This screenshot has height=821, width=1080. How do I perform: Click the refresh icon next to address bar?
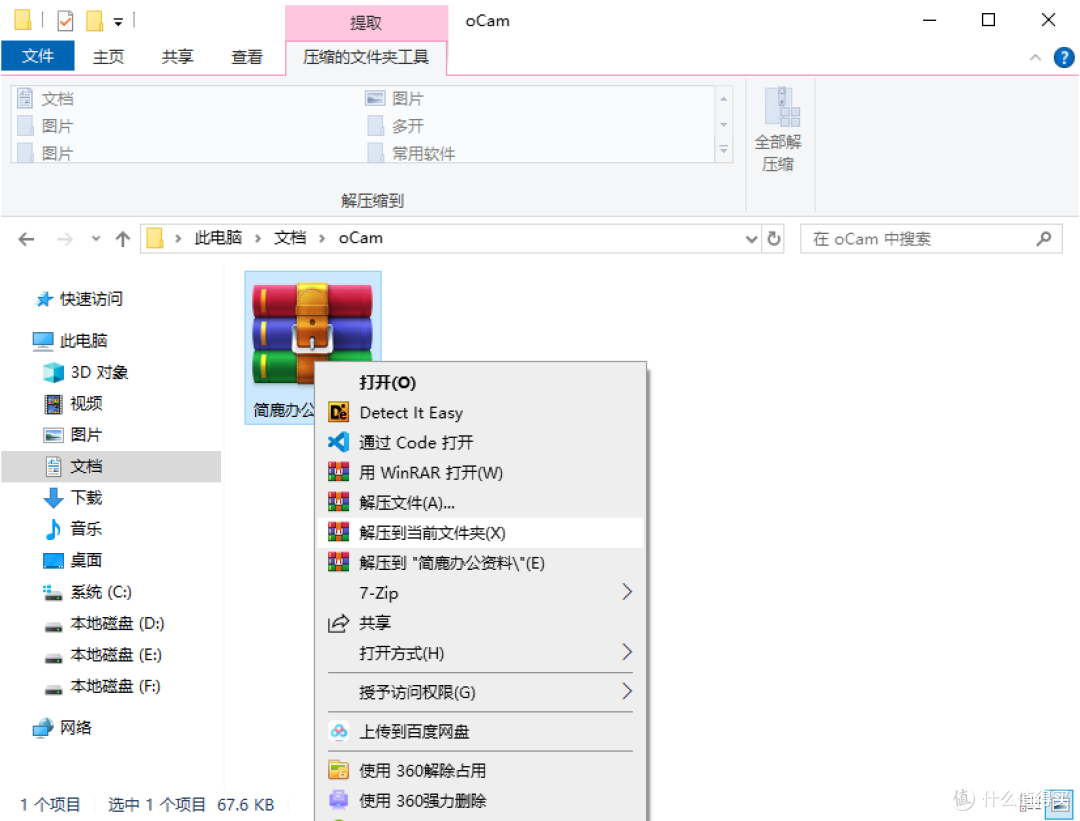(x=774, y=238)
